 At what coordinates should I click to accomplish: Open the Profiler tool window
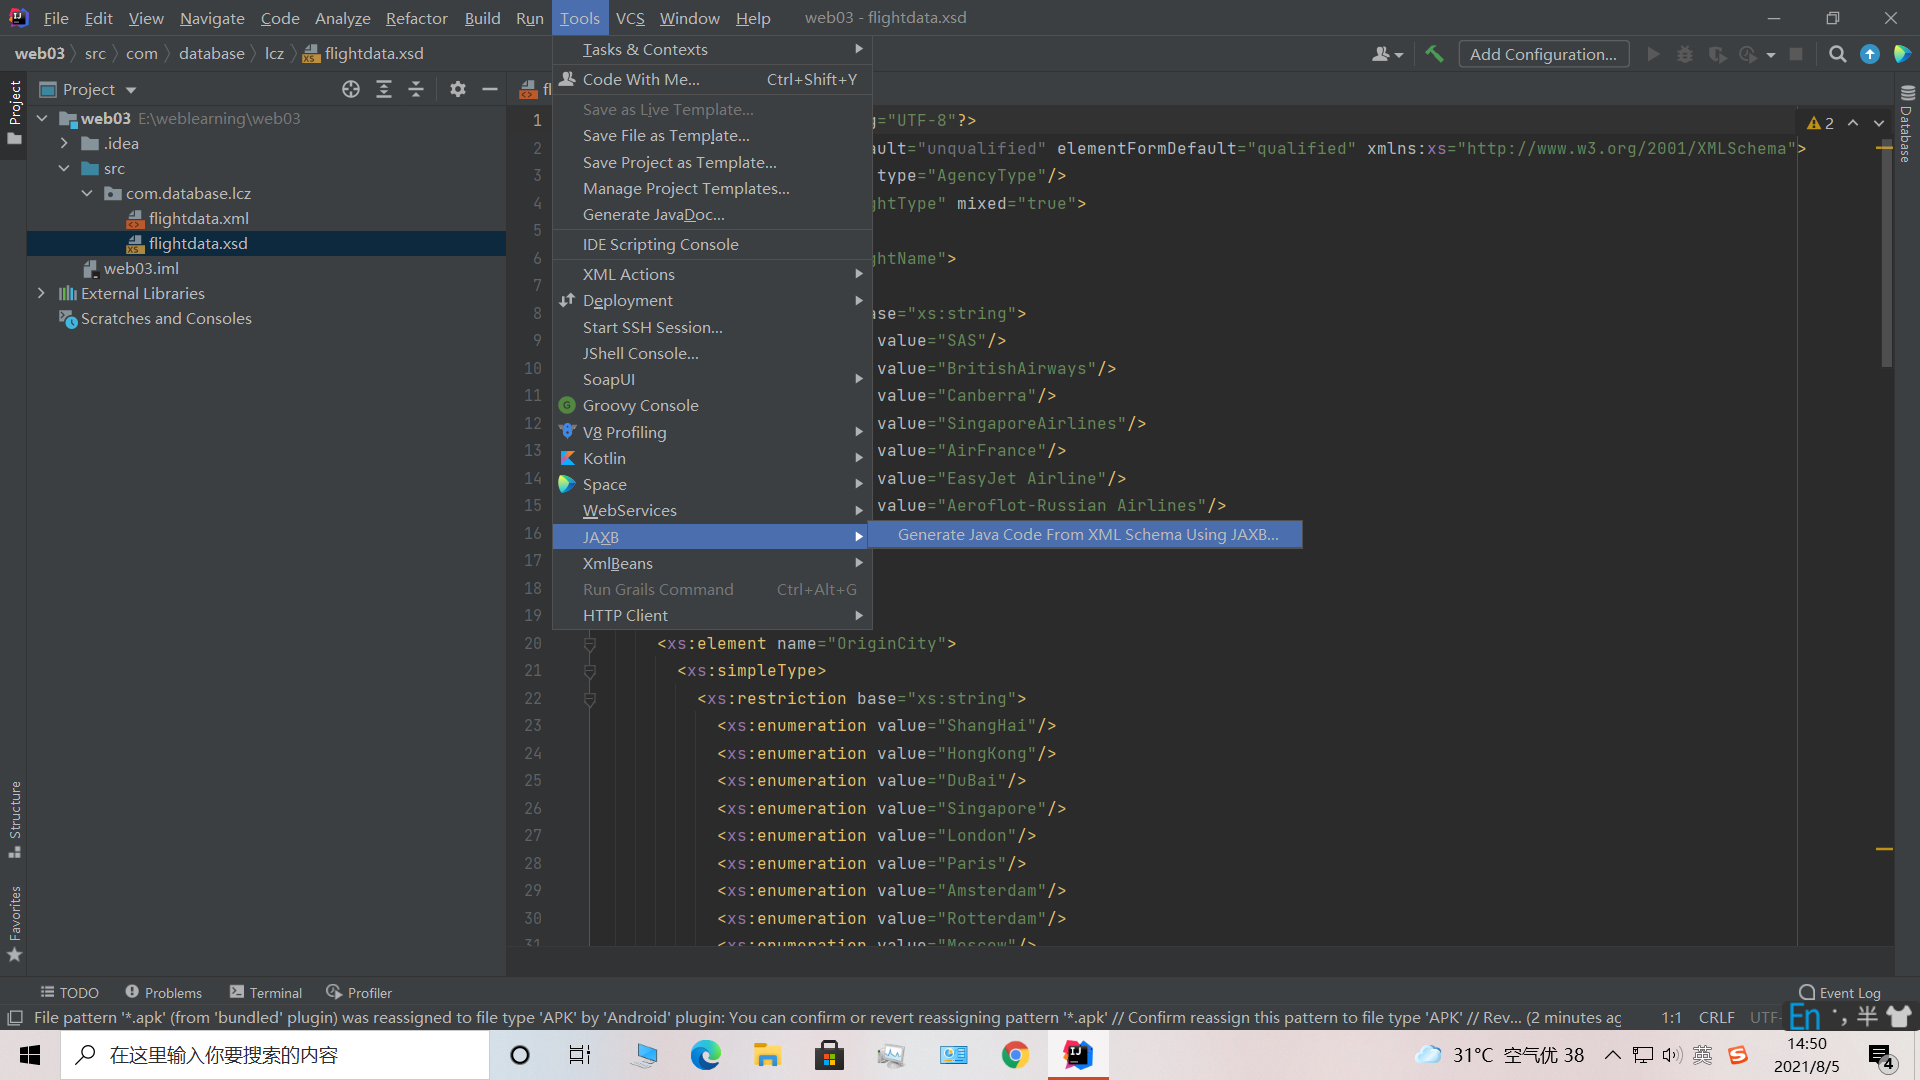pos(359,993)
